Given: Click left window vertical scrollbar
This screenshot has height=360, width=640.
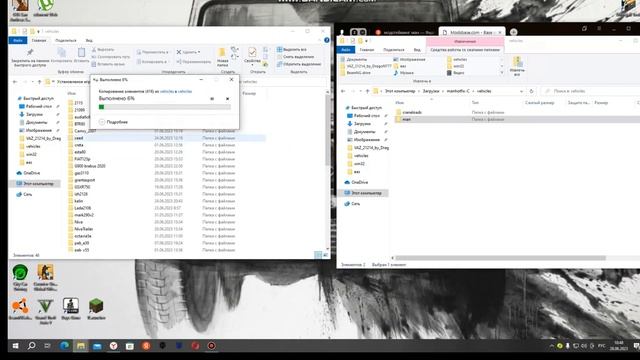Looking at the screenshot, I should 327,130.
